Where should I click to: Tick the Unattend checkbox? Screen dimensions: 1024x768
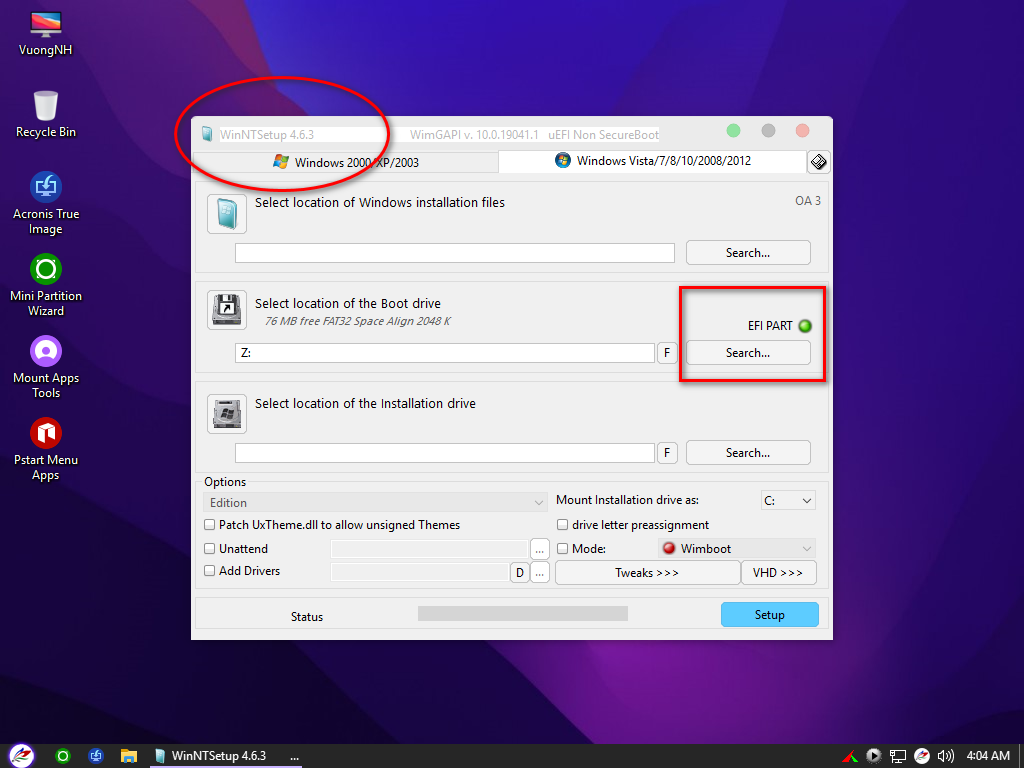click(x=210, y=549)
